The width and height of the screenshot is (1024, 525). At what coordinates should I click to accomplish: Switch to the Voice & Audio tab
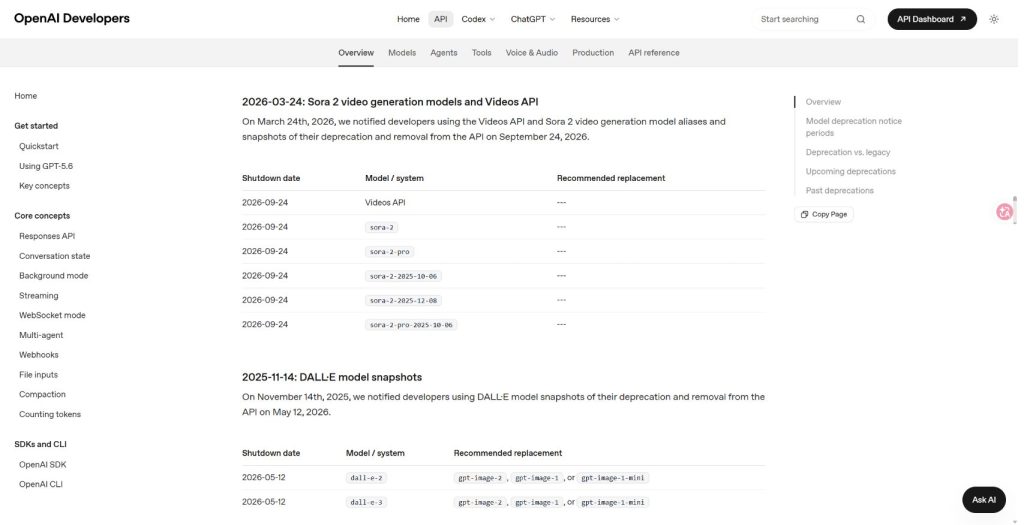[x=532, y=53]
